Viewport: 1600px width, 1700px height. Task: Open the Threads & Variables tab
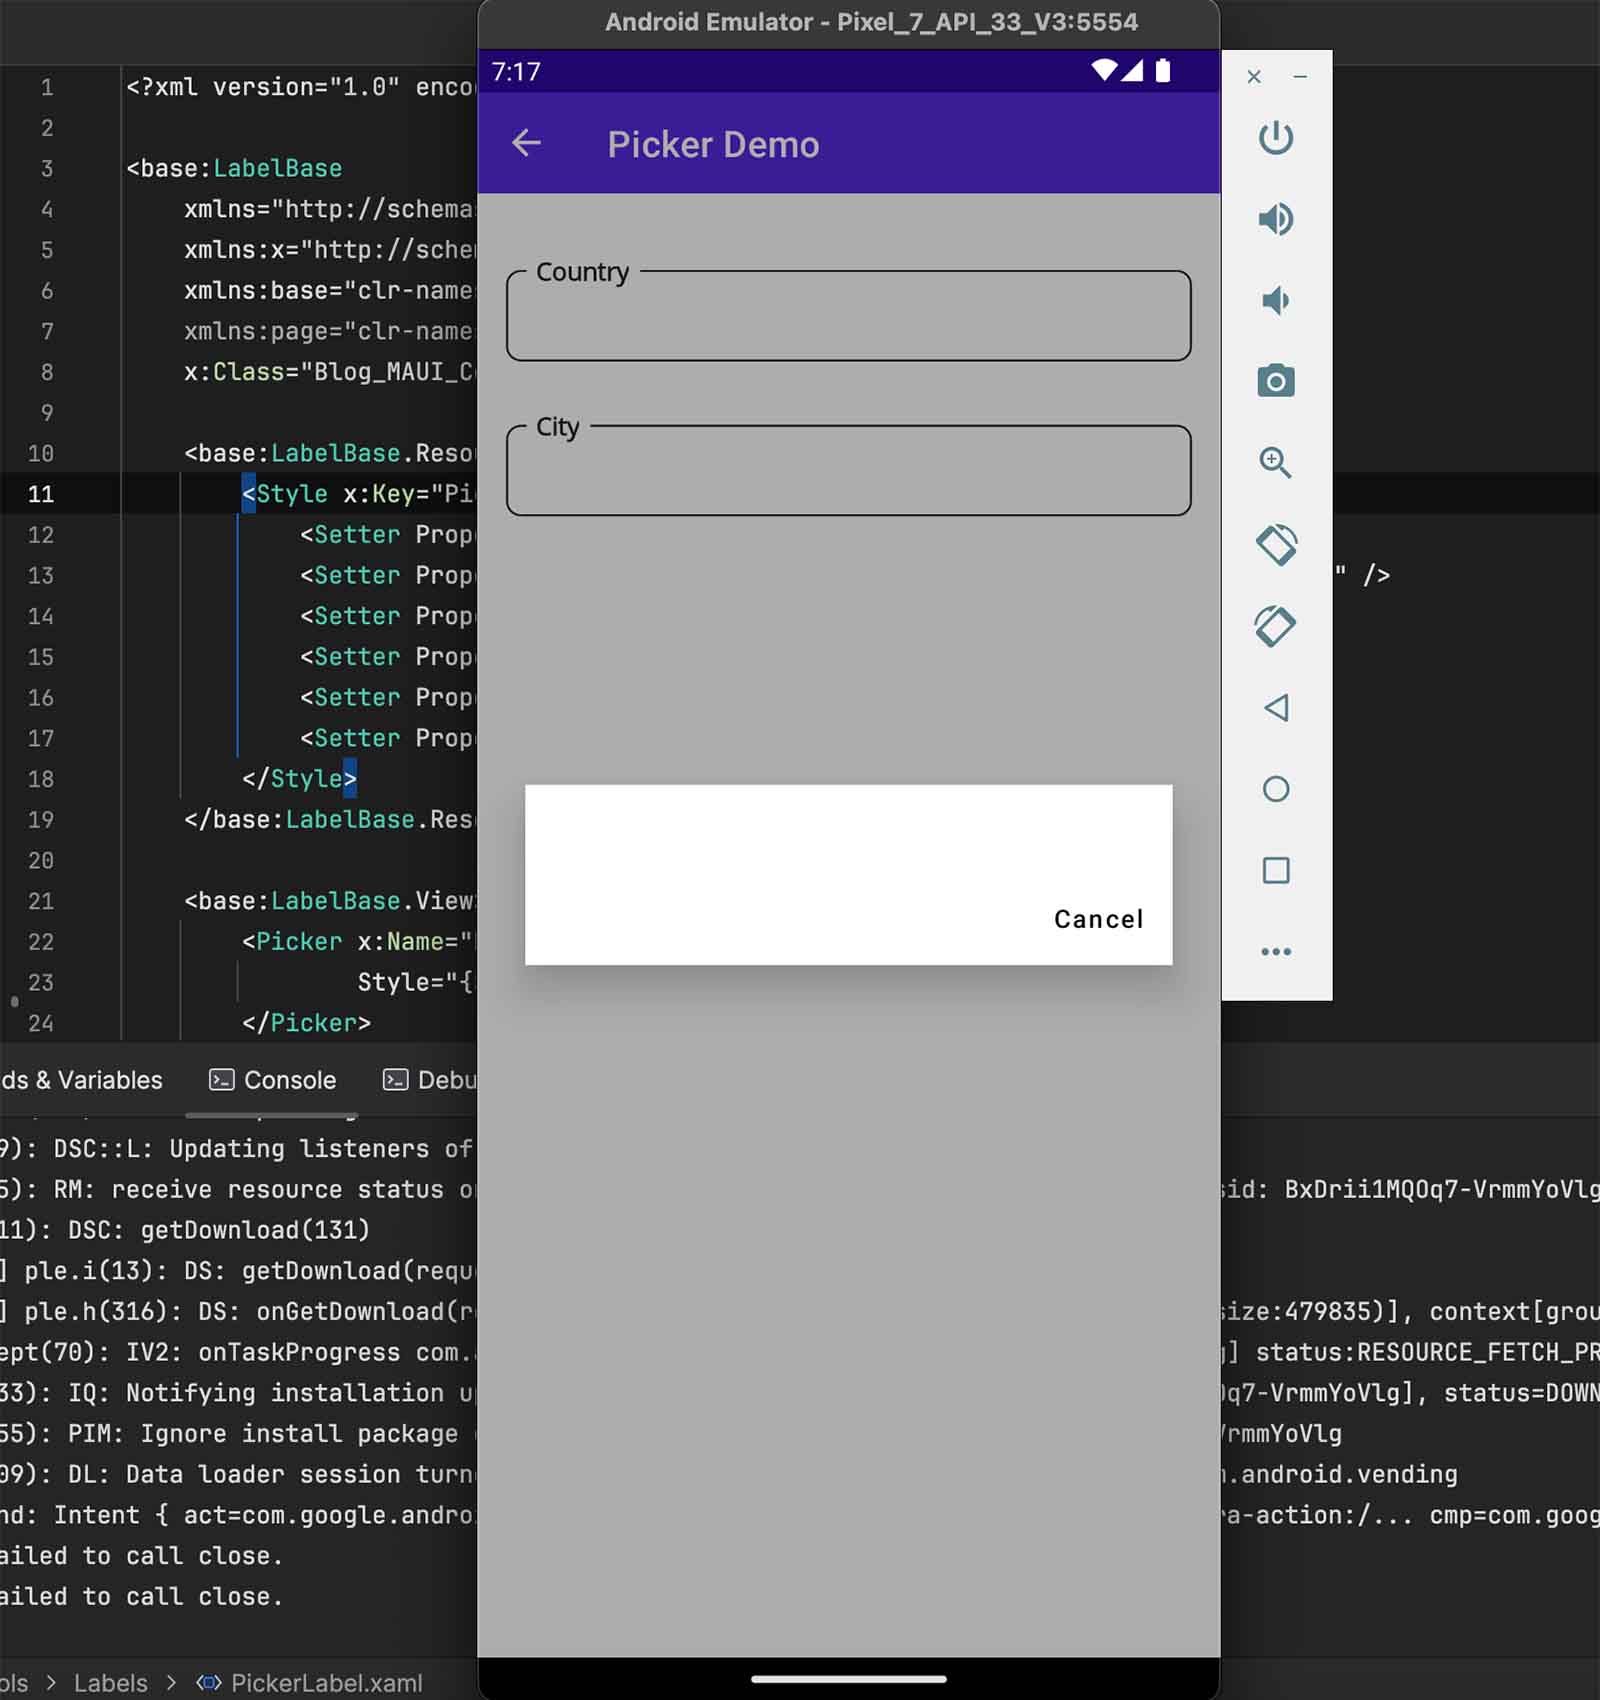81,1080
